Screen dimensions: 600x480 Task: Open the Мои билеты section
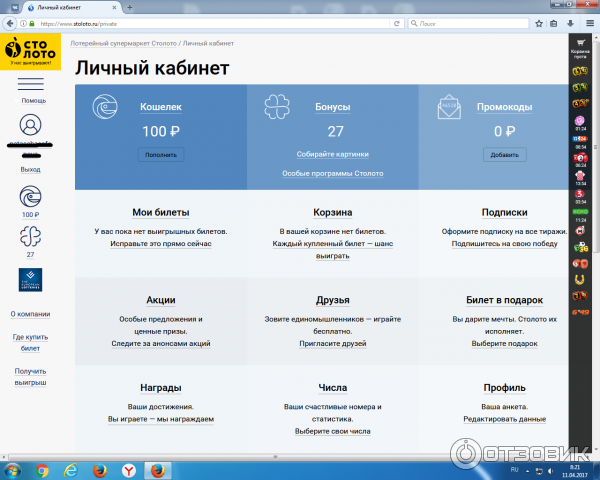[160, 212]
